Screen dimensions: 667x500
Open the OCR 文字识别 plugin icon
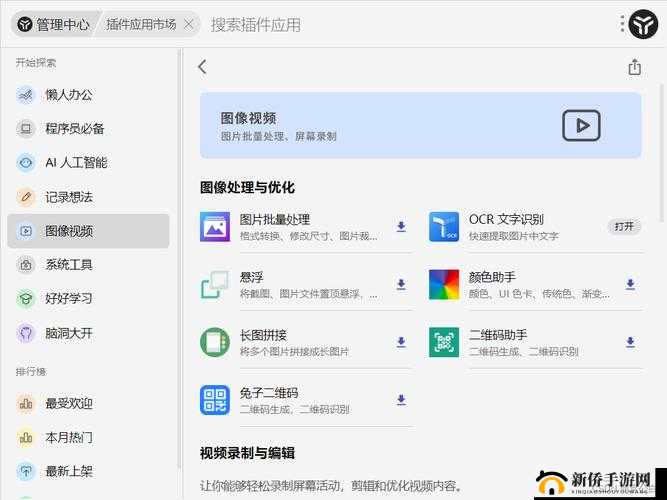(444, 227)
